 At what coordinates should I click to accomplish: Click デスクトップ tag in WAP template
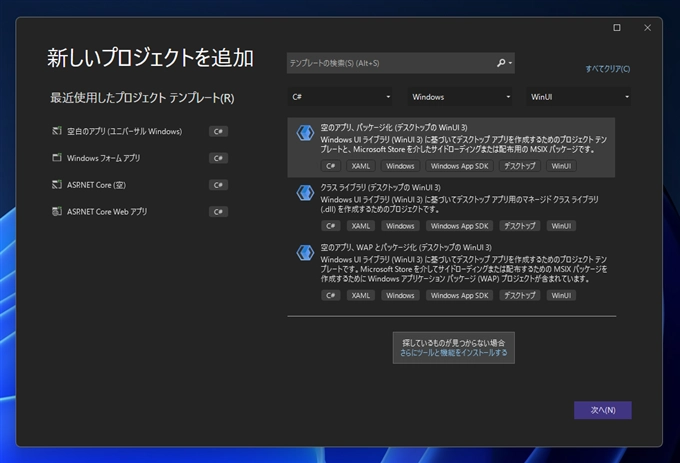pos(520,295)
